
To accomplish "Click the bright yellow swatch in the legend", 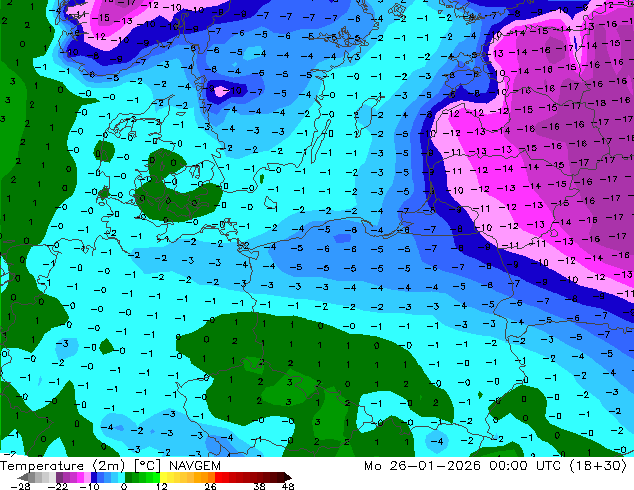I will tap(163, 477).
